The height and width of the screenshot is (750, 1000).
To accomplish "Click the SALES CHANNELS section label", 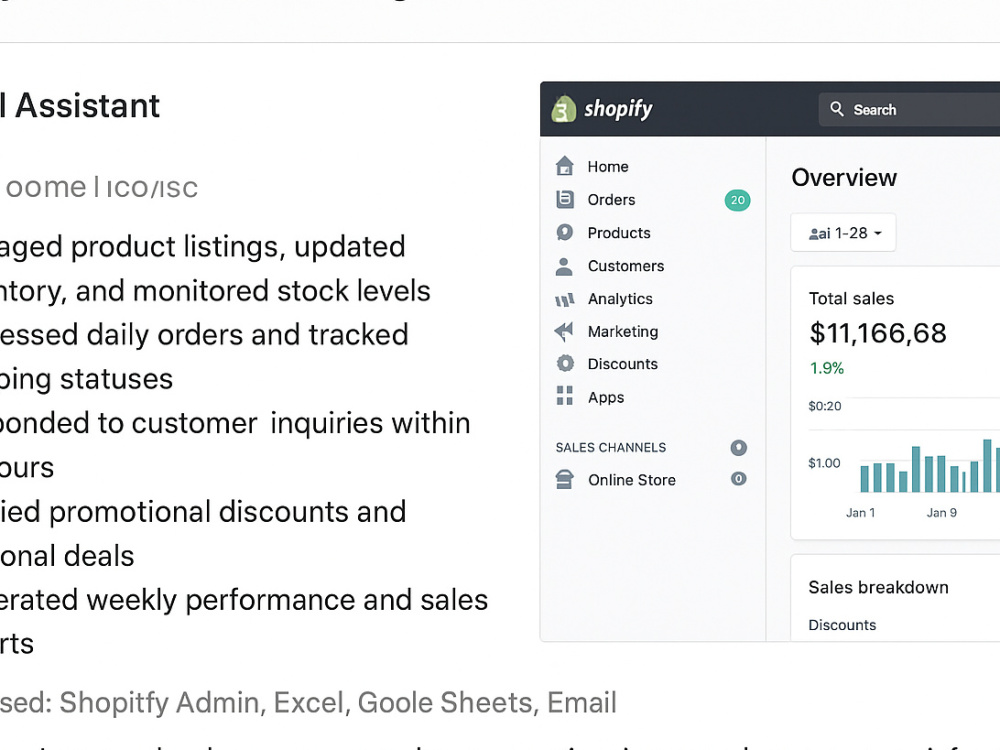I will [610, 448].
